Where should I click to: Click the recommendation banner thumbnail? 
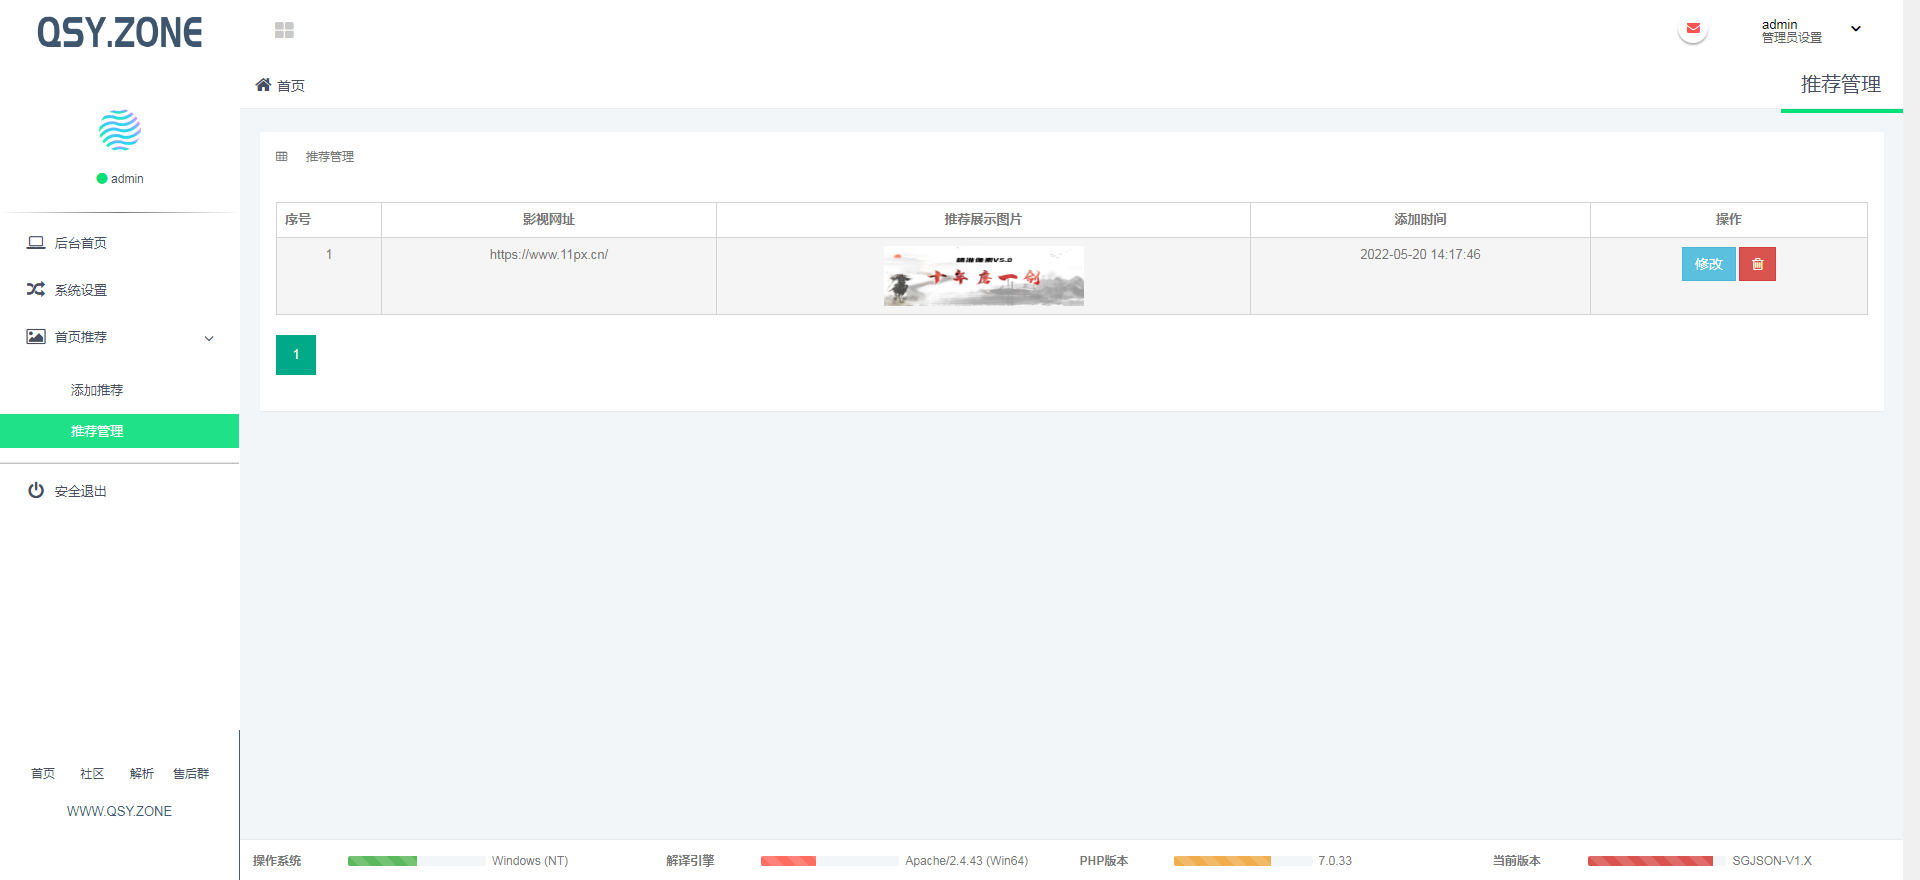[983, 276]
